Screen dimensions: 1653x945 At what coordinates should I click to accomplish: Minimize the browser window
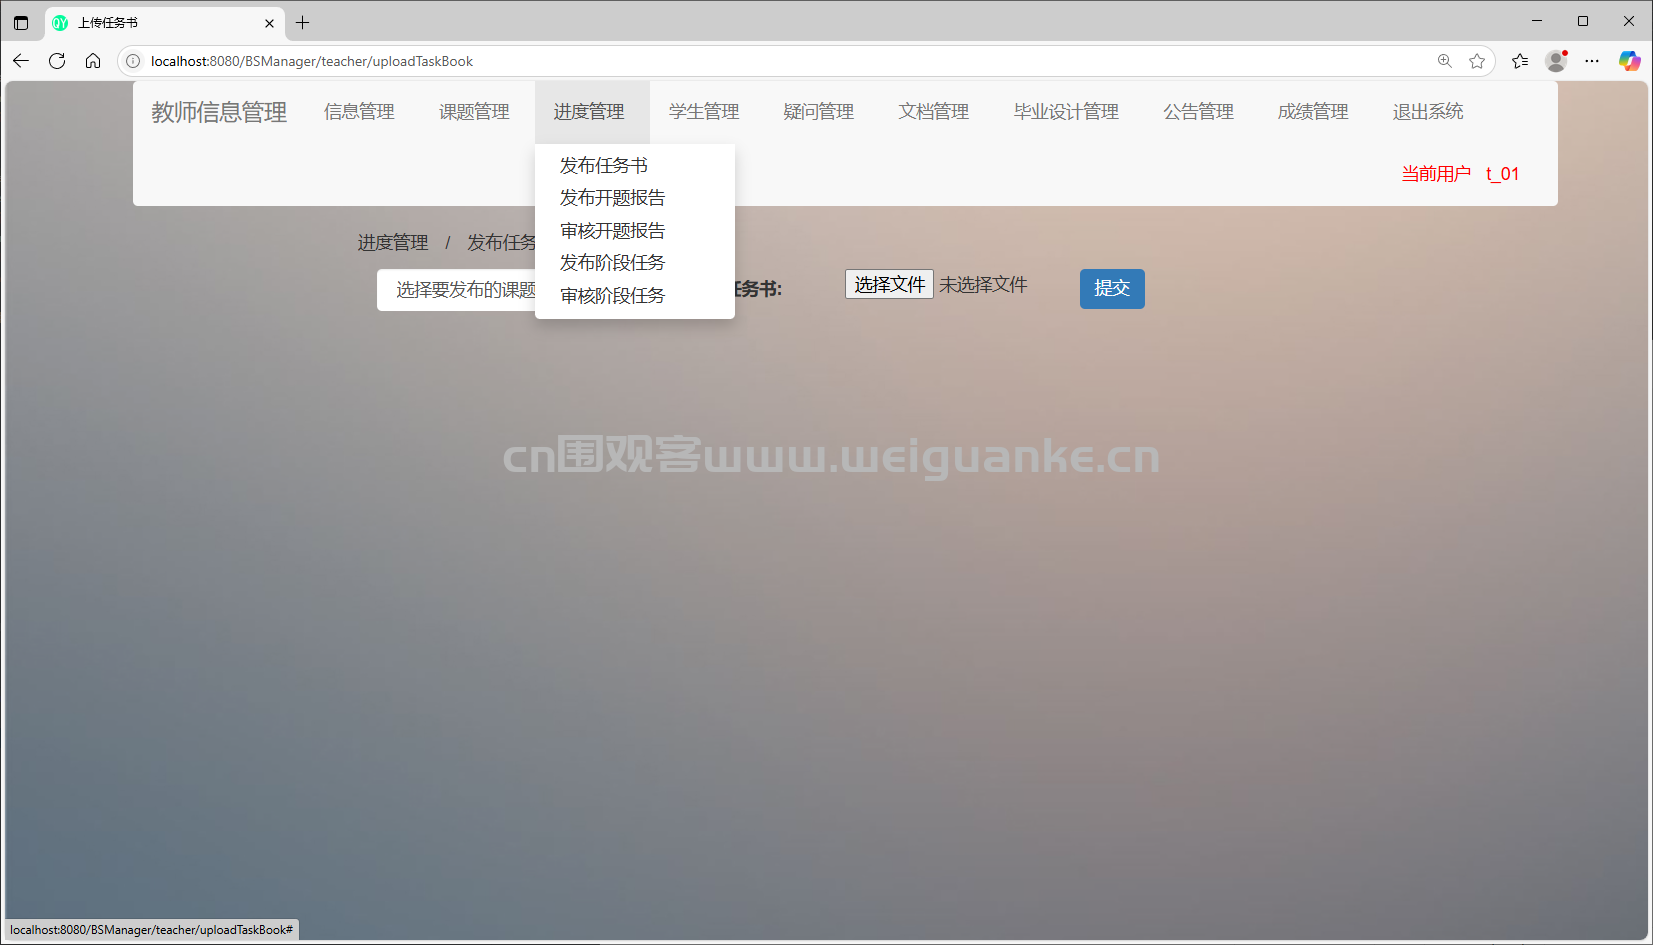(x=1537, y=21)
